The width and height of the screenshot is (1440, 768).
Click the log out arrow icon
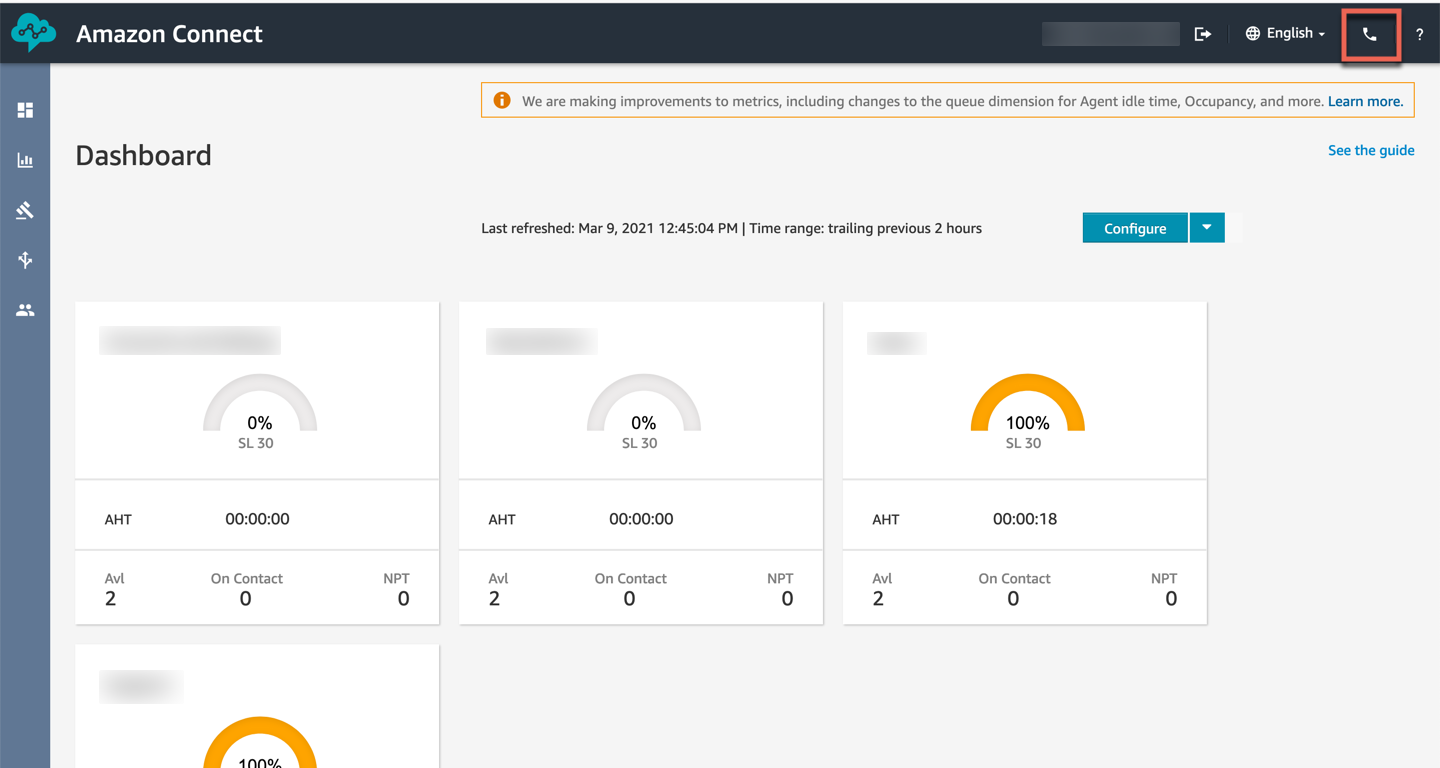[x=1202, y=34]
